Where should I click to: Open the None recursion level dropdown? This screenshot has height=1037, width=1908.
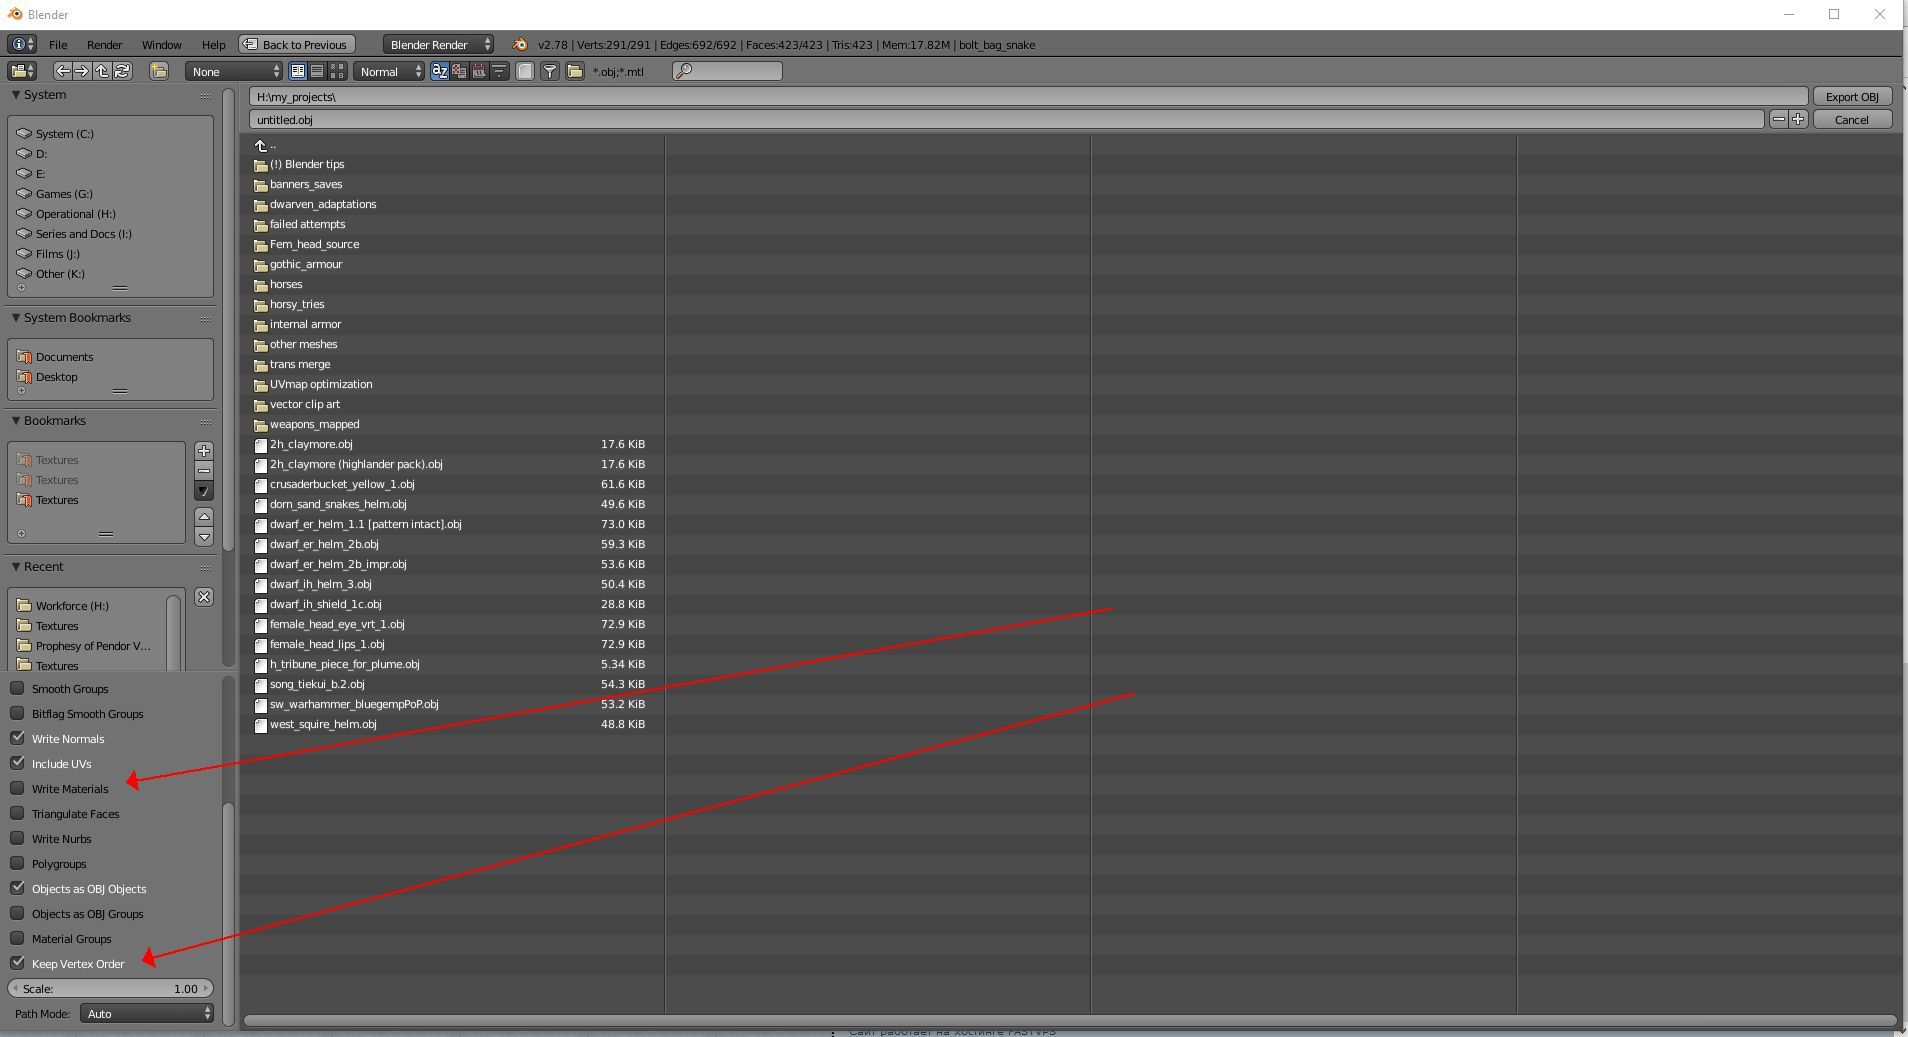(234, 71)
